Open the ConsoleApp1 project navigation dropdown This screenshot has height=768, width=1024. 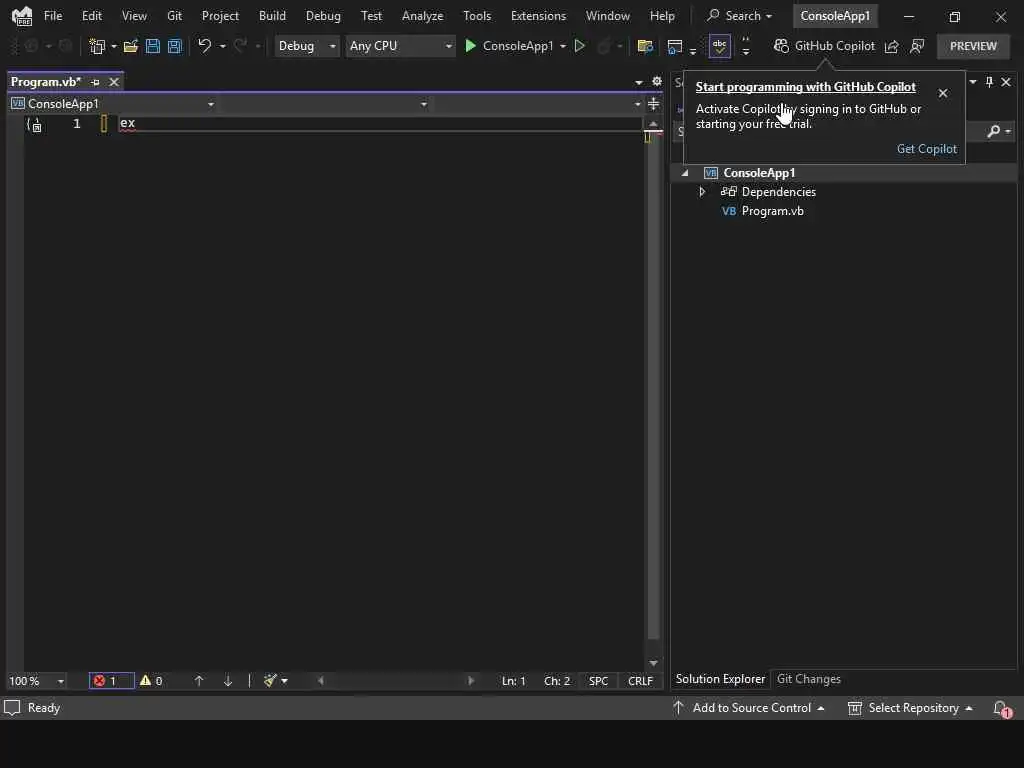pyautogui.click(x=113, y=104)
